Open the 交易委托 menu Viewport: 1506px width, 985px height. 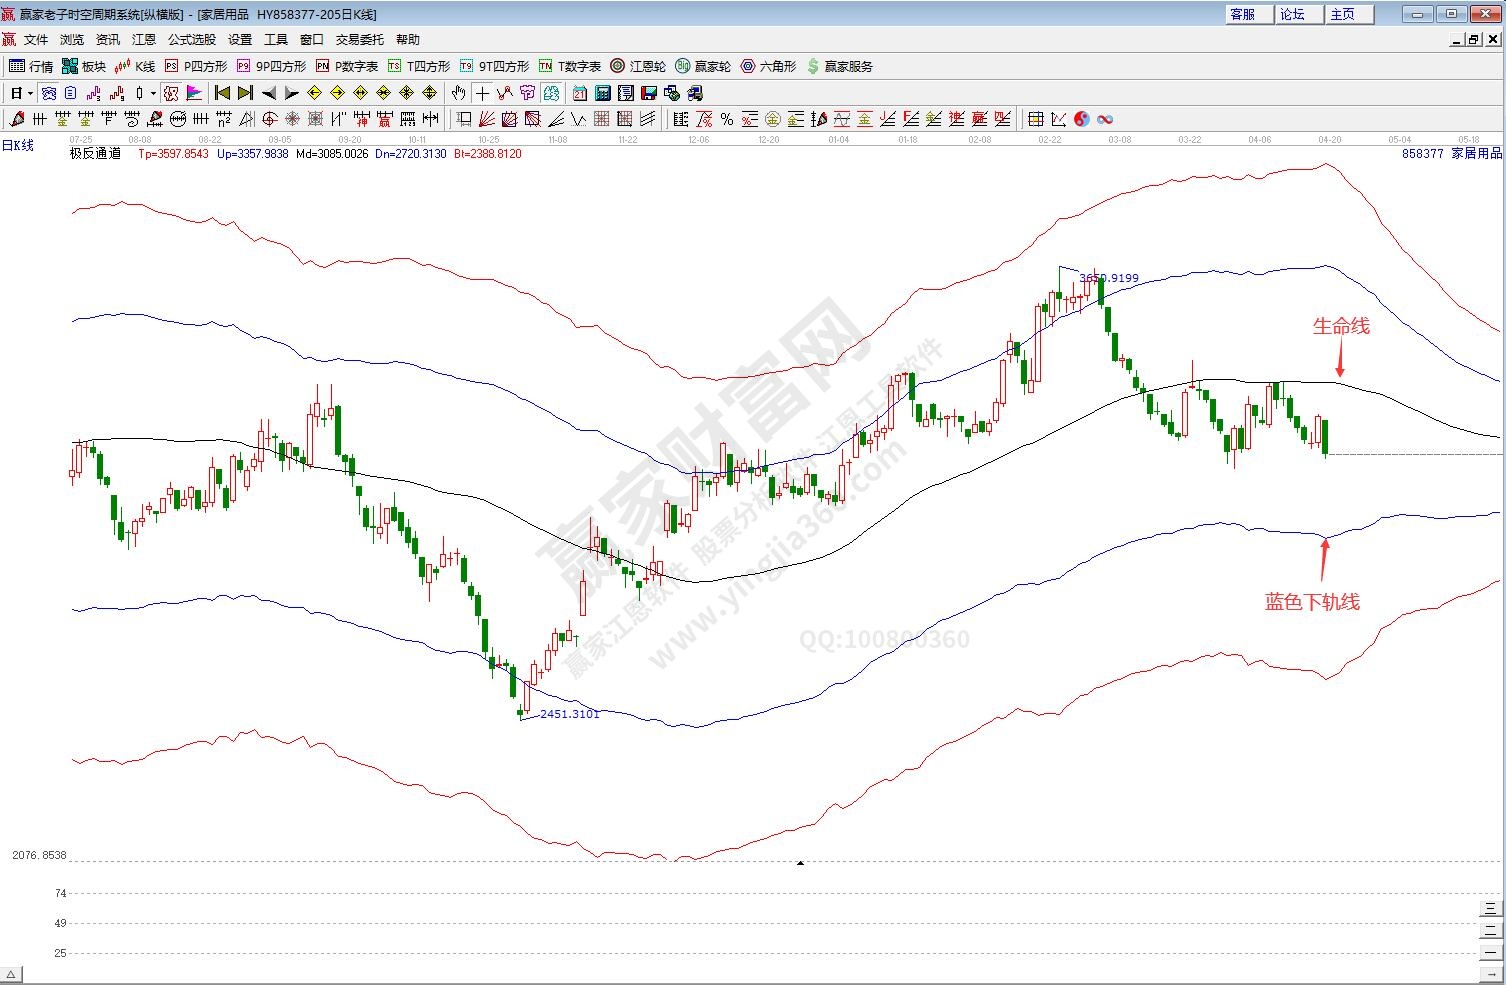pos(359,39)
